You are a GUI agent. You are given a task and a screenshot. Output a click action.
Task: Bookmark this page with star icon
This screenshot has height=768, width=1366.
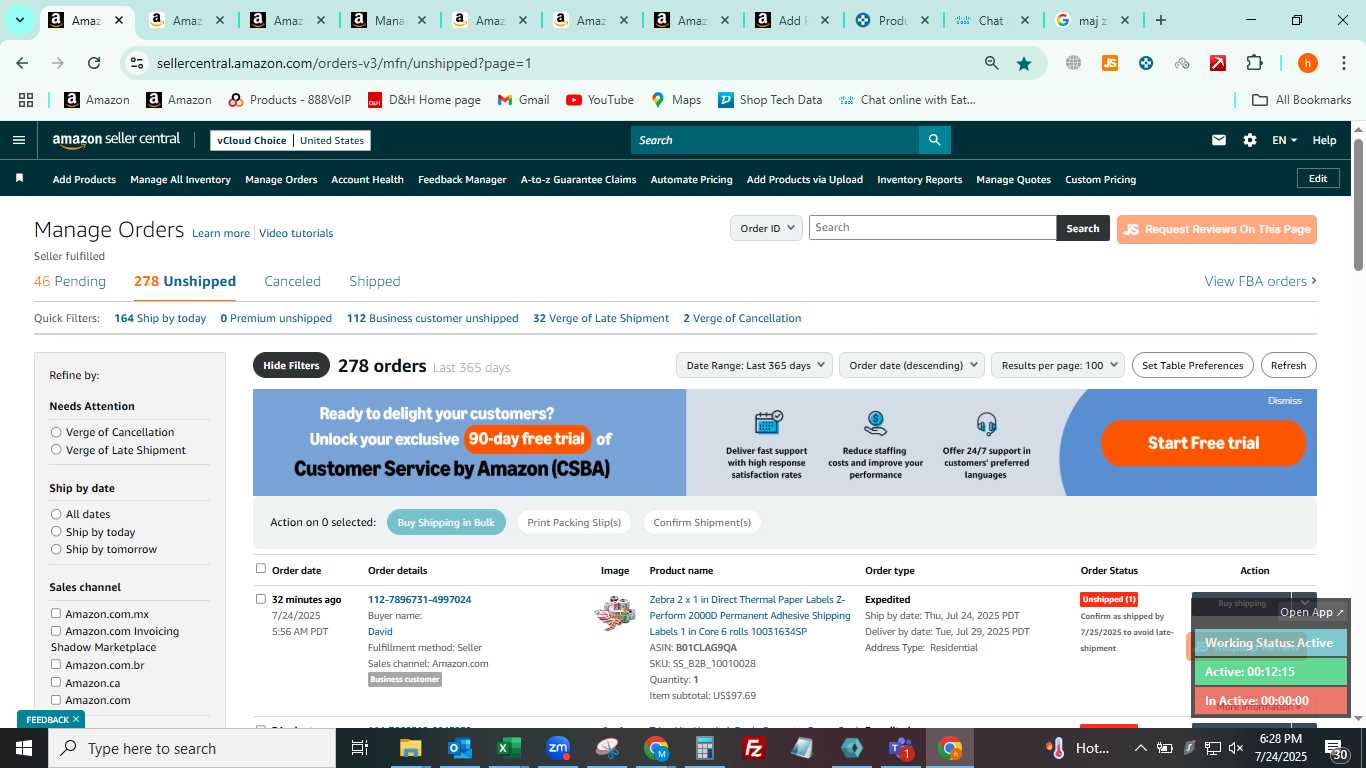coord(1024,63)
